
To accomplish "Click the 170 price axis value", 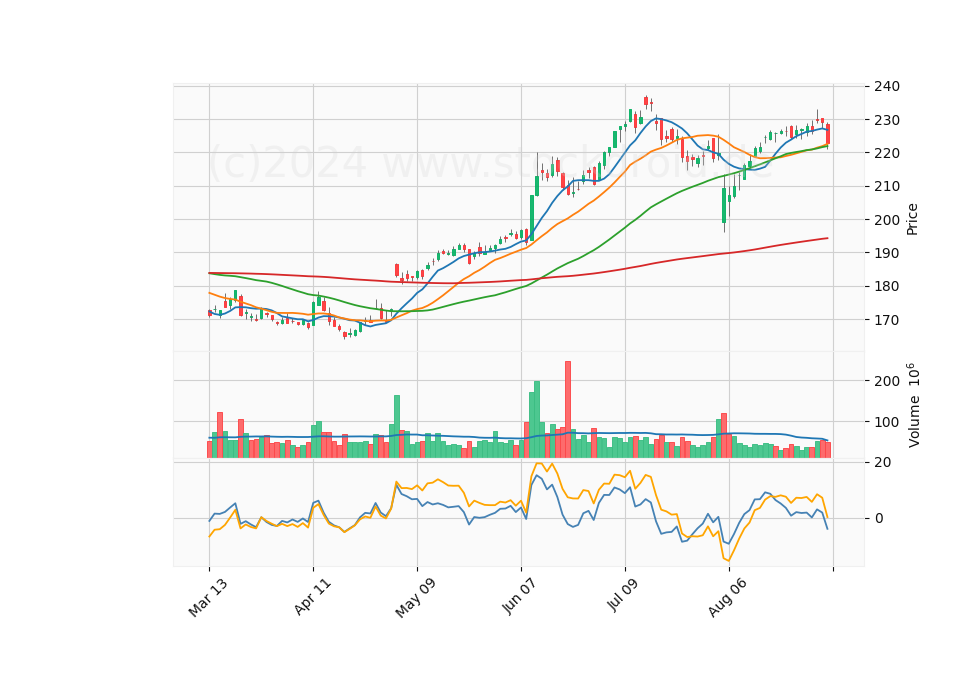I will [x=887, y=320].
